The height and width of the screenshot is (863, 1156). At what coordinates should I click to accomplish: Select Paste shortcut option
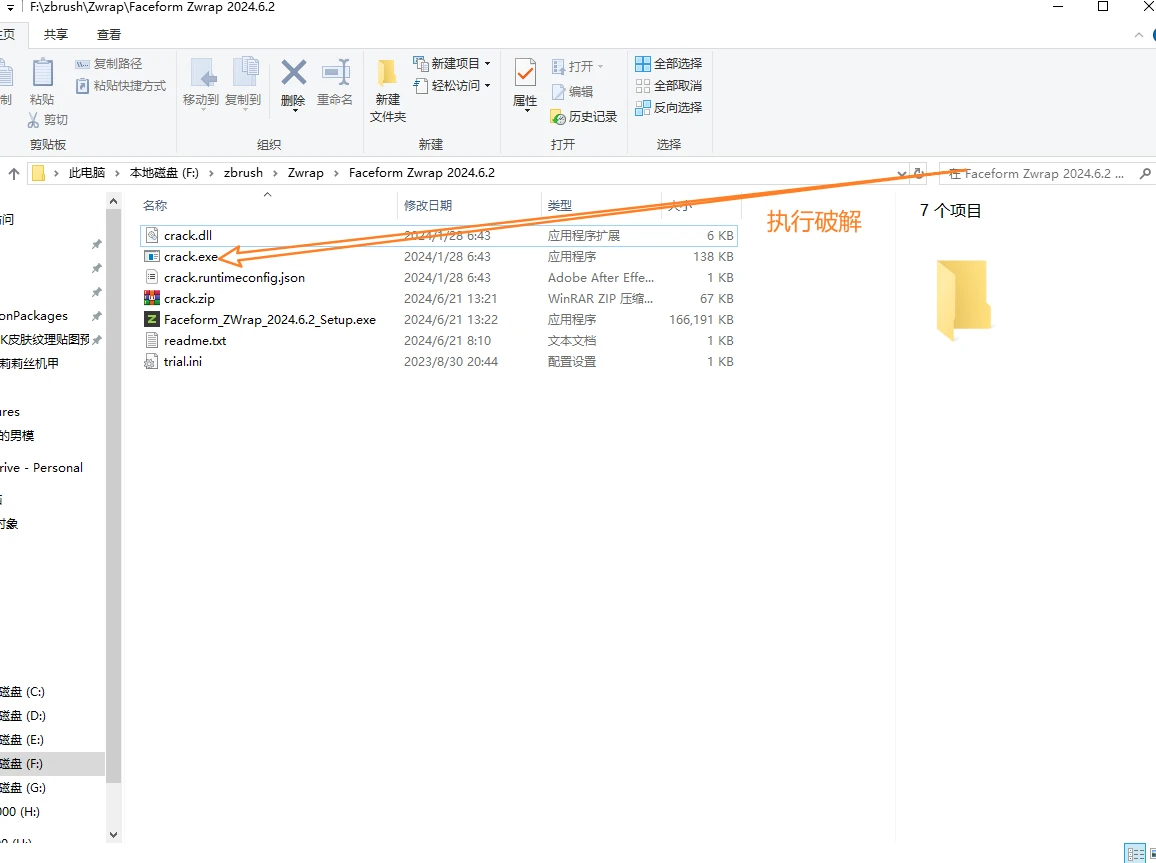point(121,86)
